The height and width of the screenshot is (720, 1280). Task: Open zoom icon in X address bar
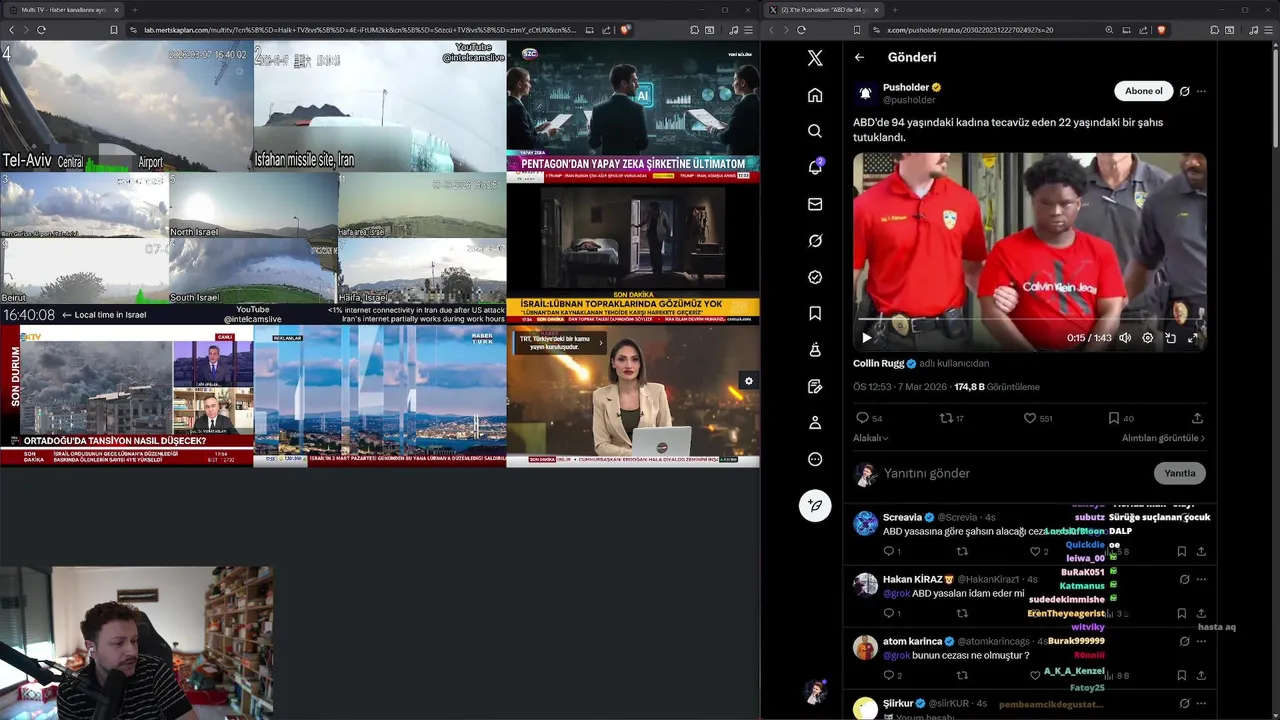point(1109,30)
